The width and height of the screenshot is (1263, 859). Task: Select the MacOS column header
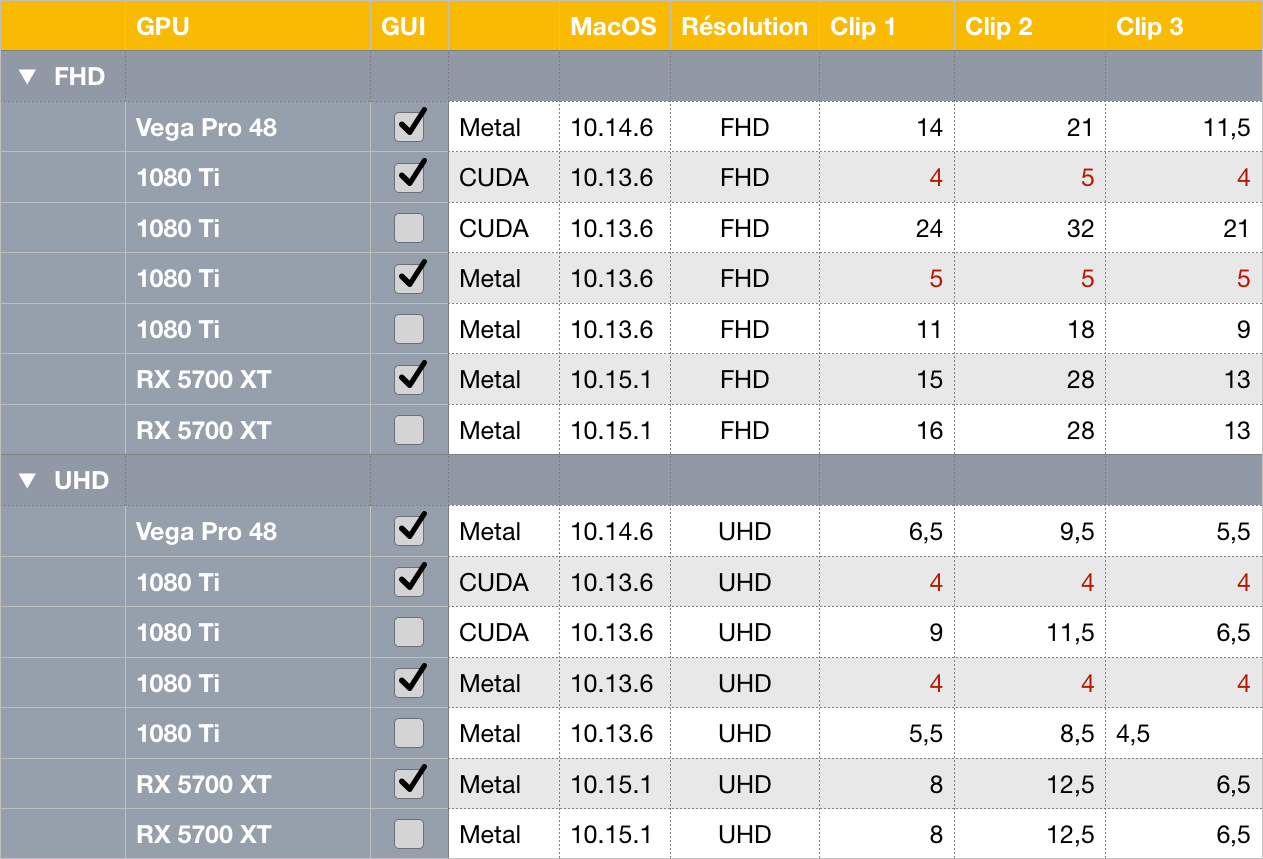613,26
